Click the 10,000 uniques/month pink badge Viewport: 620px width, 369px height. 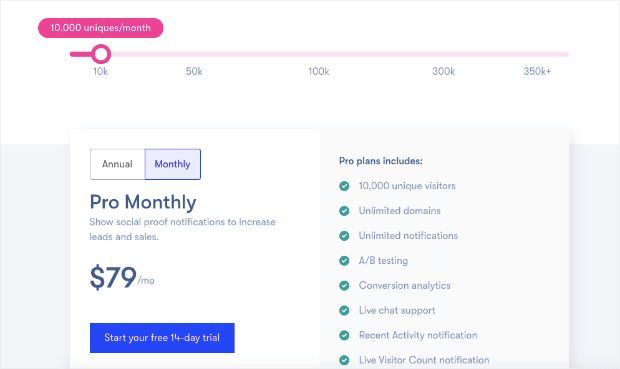click(100, 28)
